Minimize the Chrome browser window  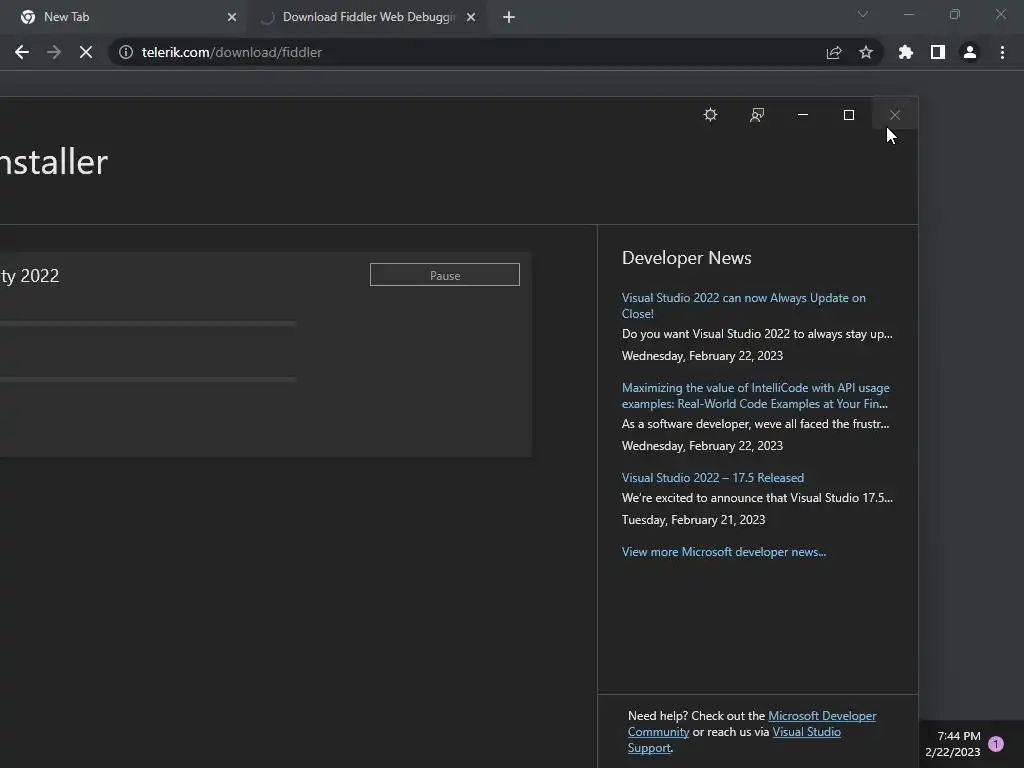point(908,14)
